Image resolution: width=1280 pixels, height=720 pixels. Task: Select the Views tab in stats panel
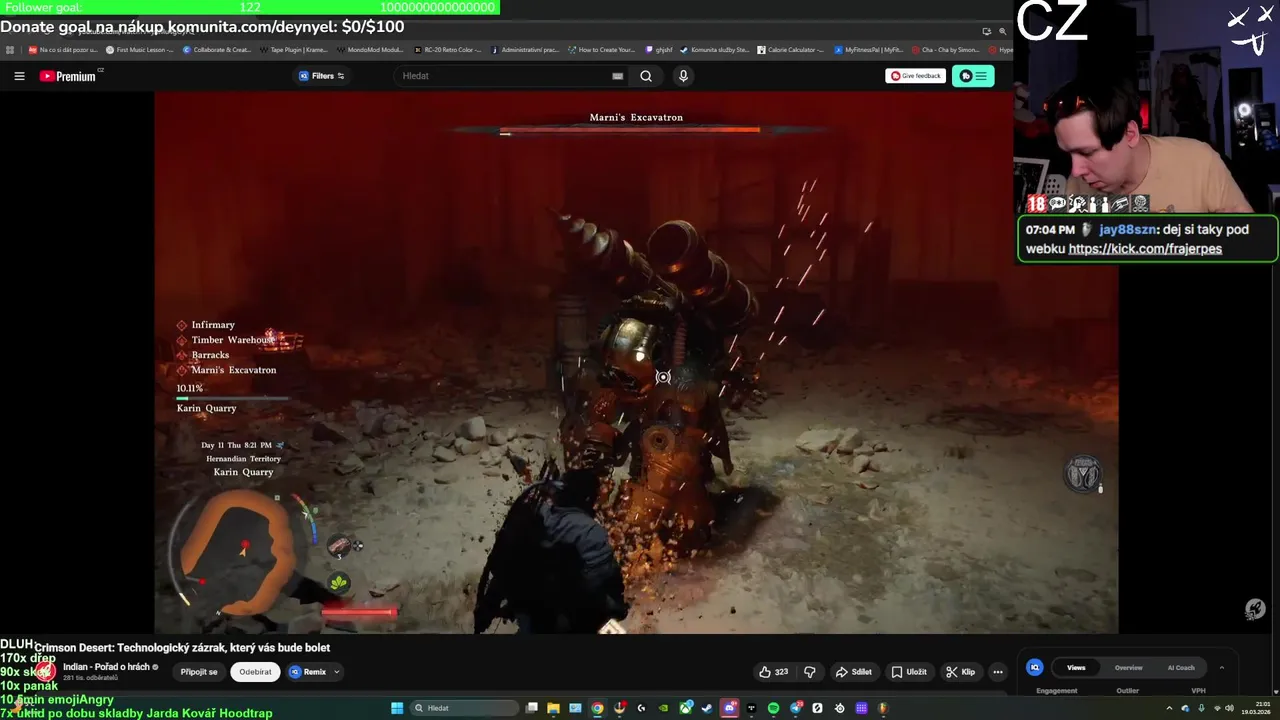click(1076, 667)
